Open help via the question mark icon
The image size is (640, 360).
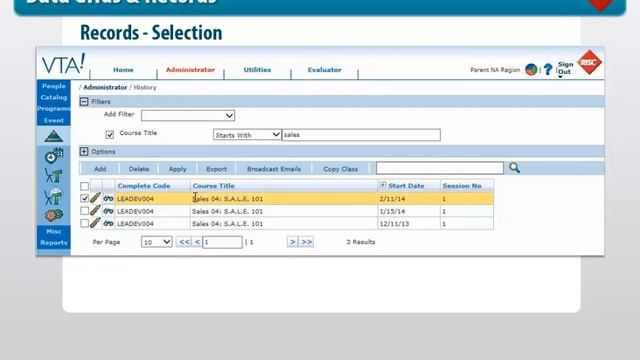pyautogui.click(x=548, y=69)
